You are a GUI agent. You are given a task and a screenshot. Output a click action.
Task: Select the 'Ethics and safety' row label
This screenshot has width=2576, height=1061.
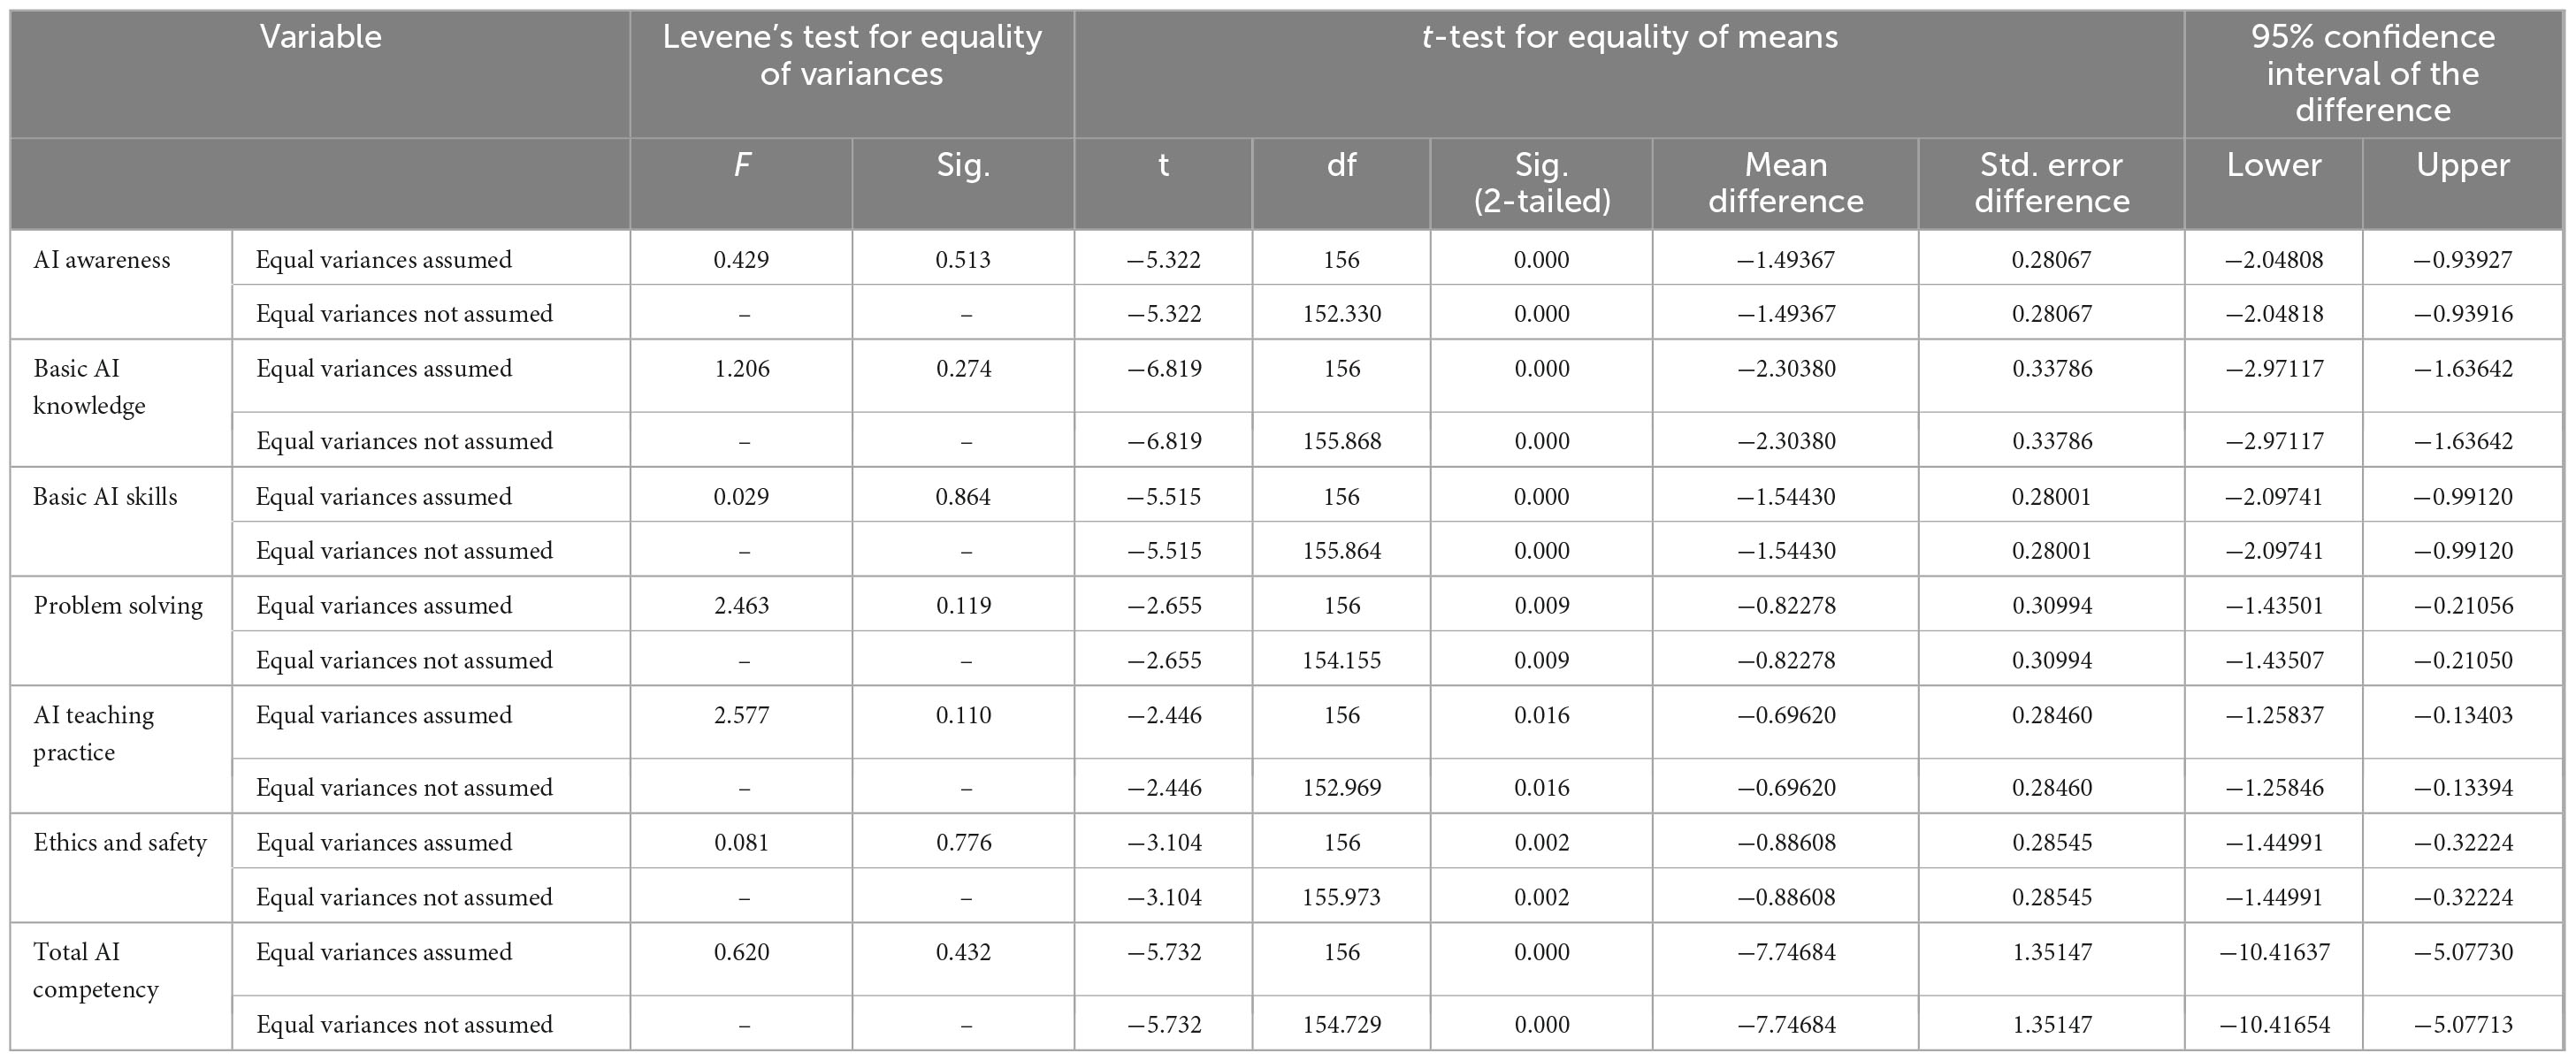coord(120,843)
